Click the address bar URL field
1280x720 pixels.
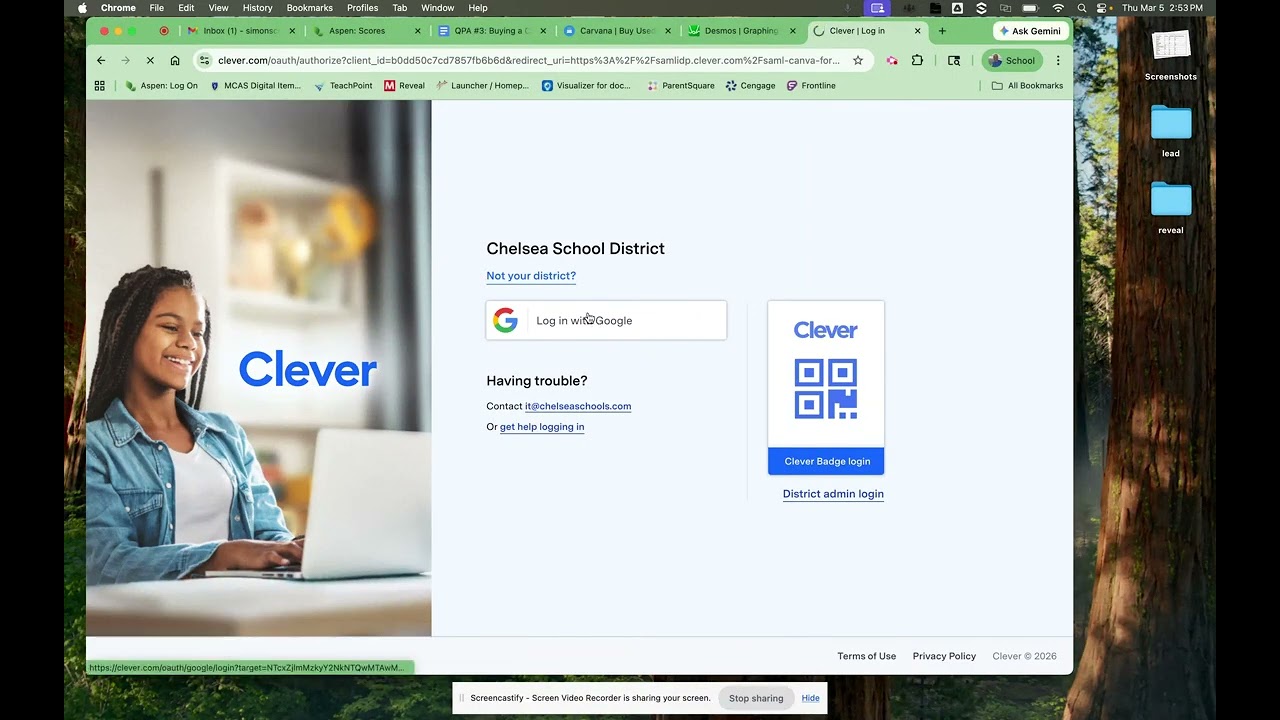(x=529, y=60)
